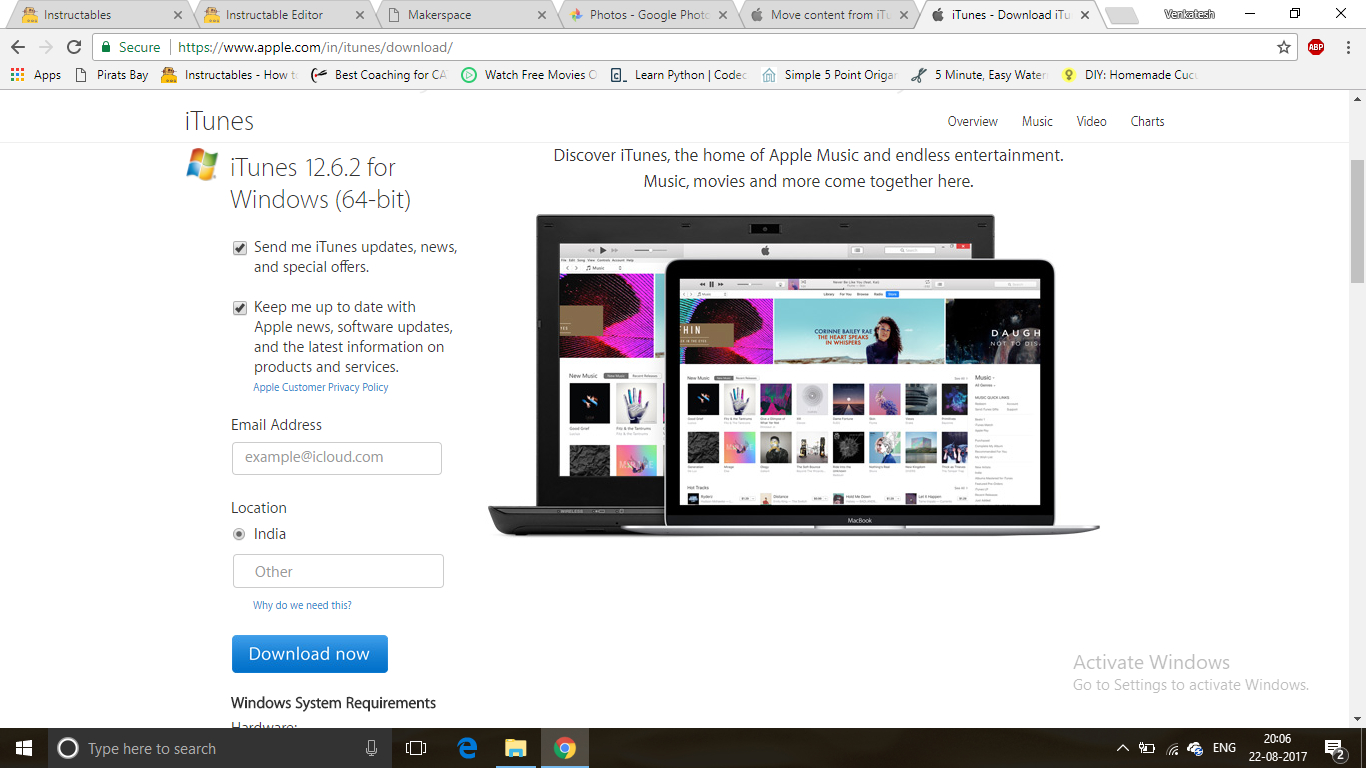Click the ENG language indicator
1366x768 pixels.
pyautogui.click(x=1224, y=748)
